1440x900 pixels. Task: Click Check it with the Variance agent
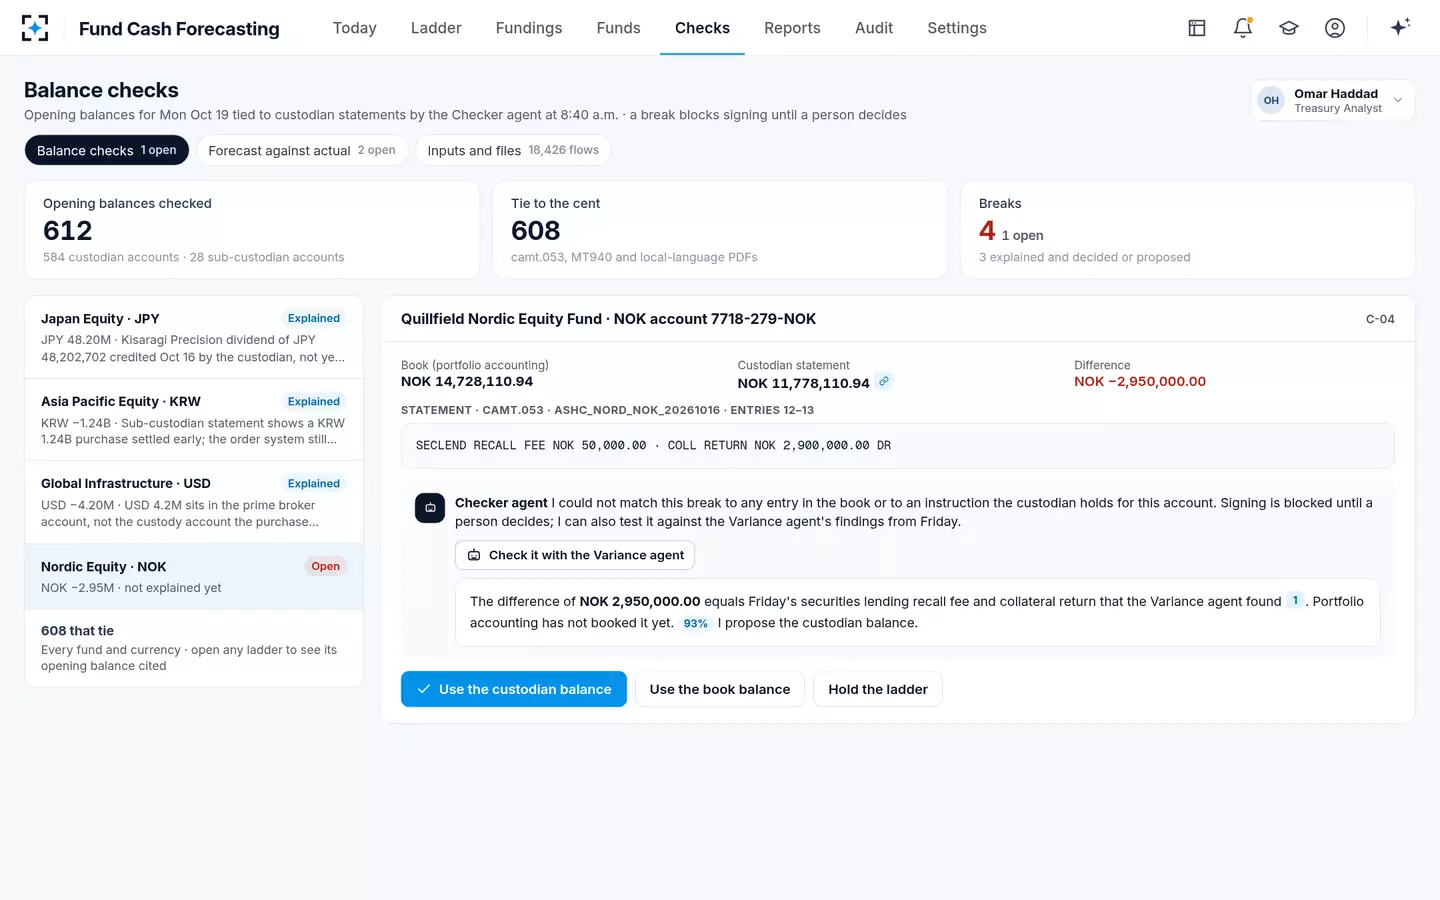point(575,555)
